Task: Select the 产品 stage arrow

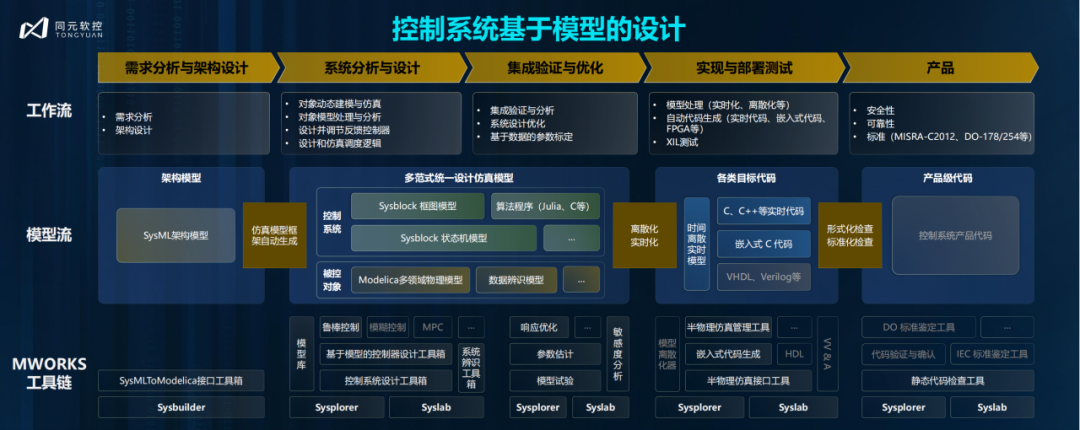Action: point(940,68)
